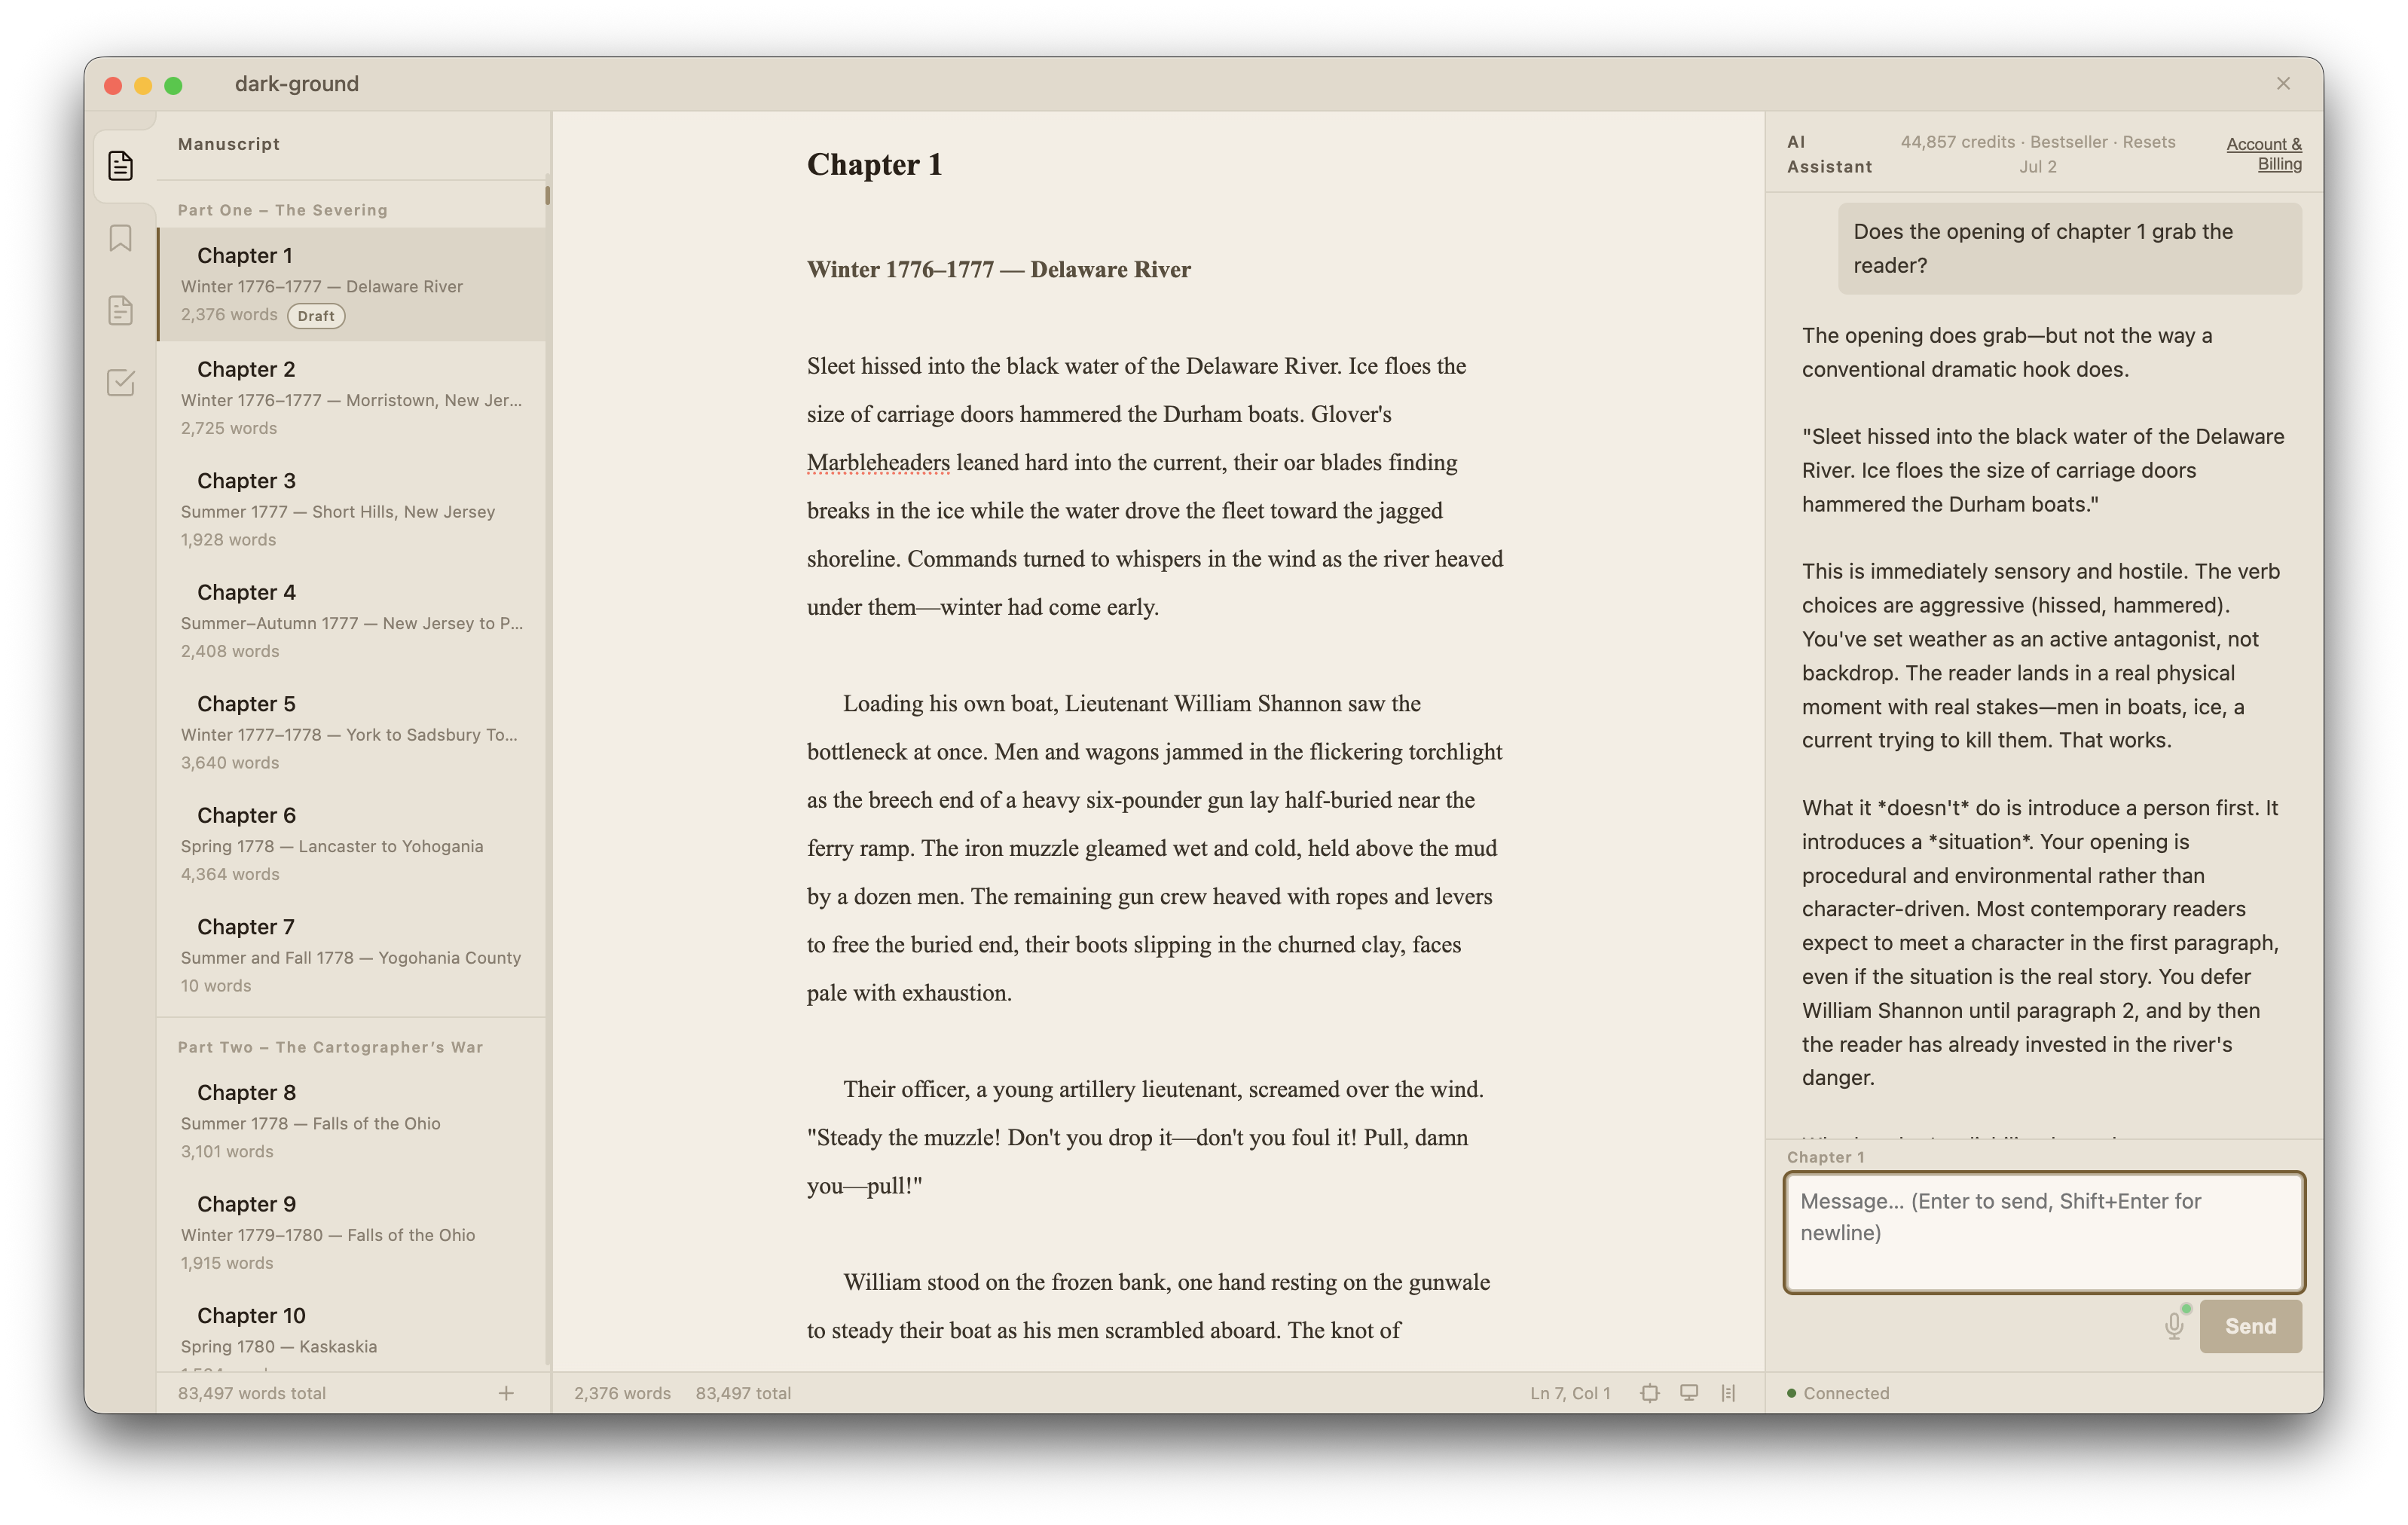This screenshot has width=2408, height=1525.
Task: Click the user question chat bubble
Action: (2069, 248)
